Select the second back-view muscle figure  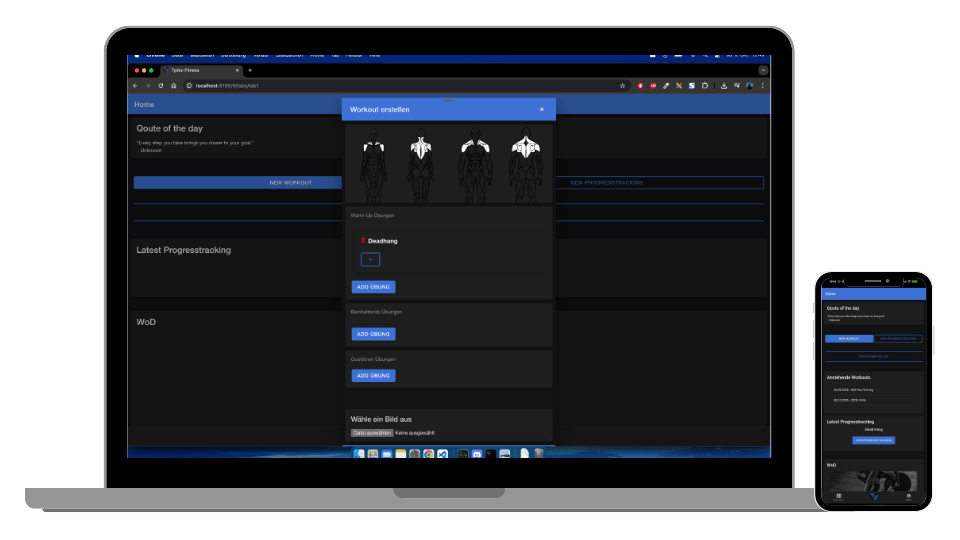[x=421, y=164]
